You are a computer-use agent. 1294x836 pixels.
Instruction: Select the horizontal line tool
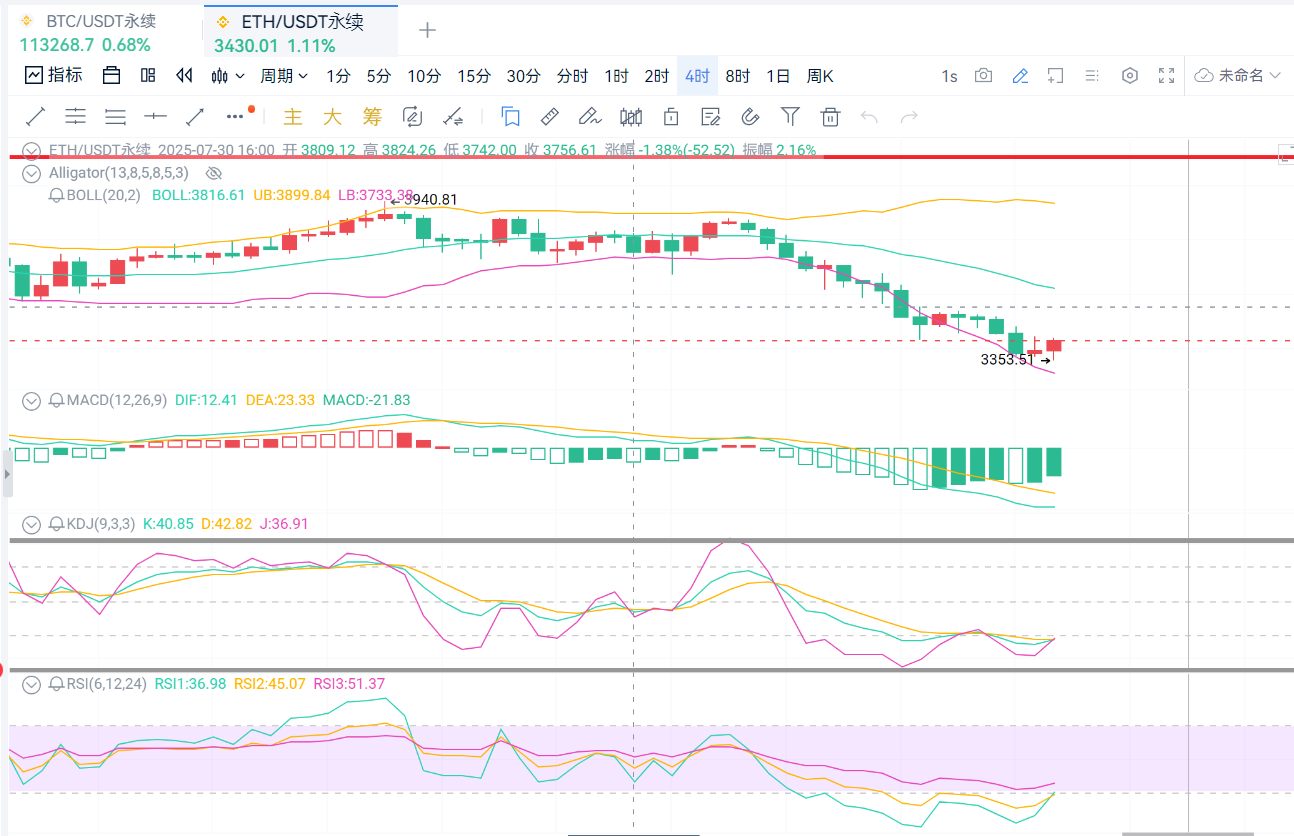[155, 116]
